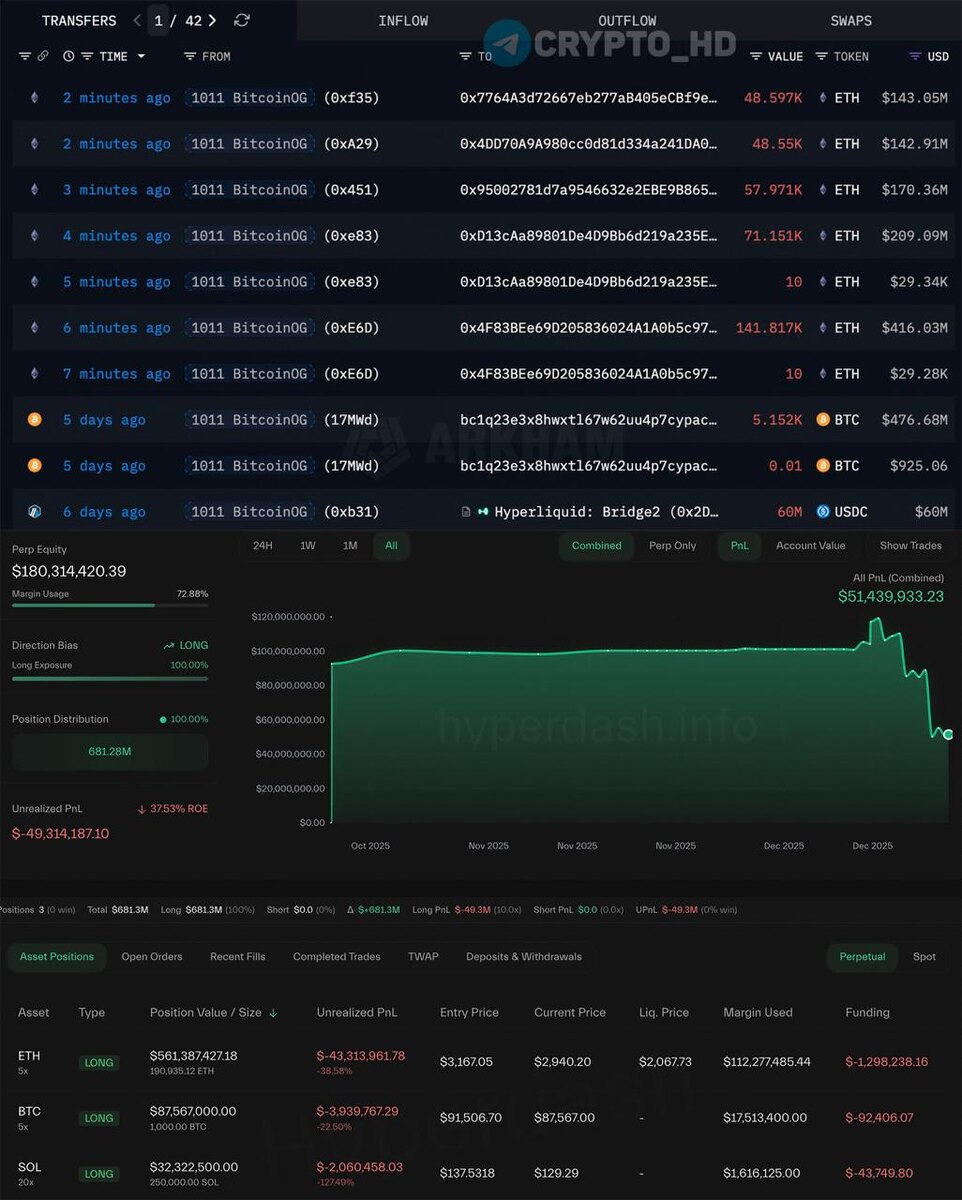Open recipient address 0x7764A3d72667eb277aB405eCBf9e
Image resolution: width=962 pixels, height=1200 pixels.
(589, 98)
